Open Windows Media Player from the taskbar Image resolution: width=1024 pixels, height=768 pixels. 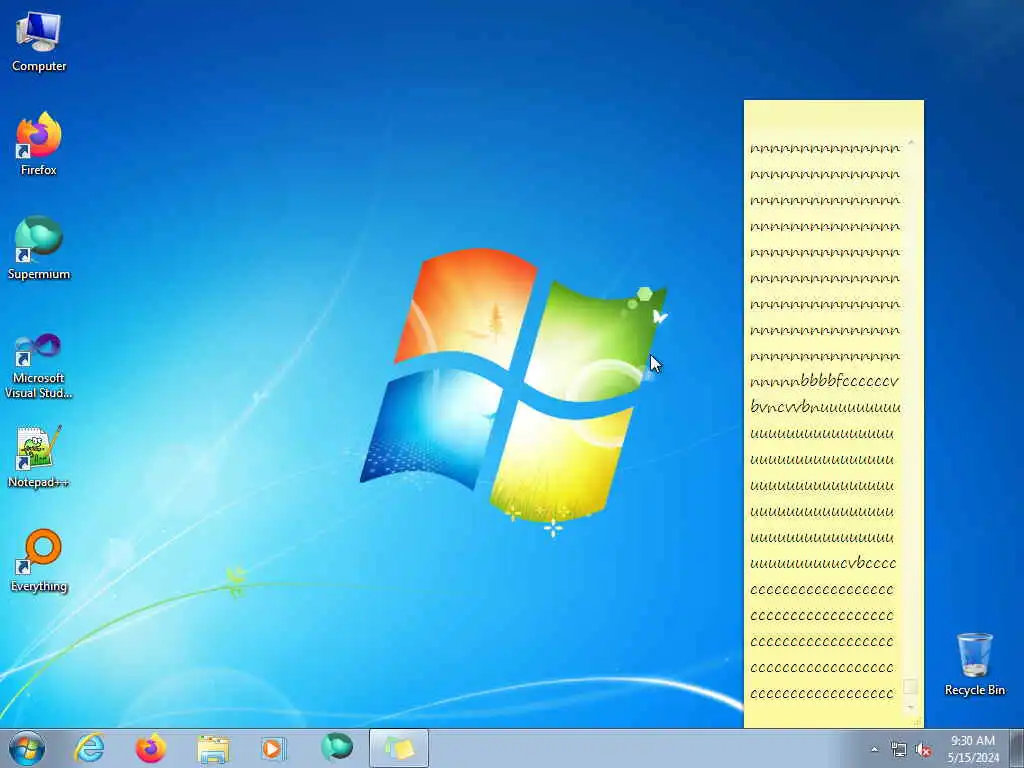273,748
